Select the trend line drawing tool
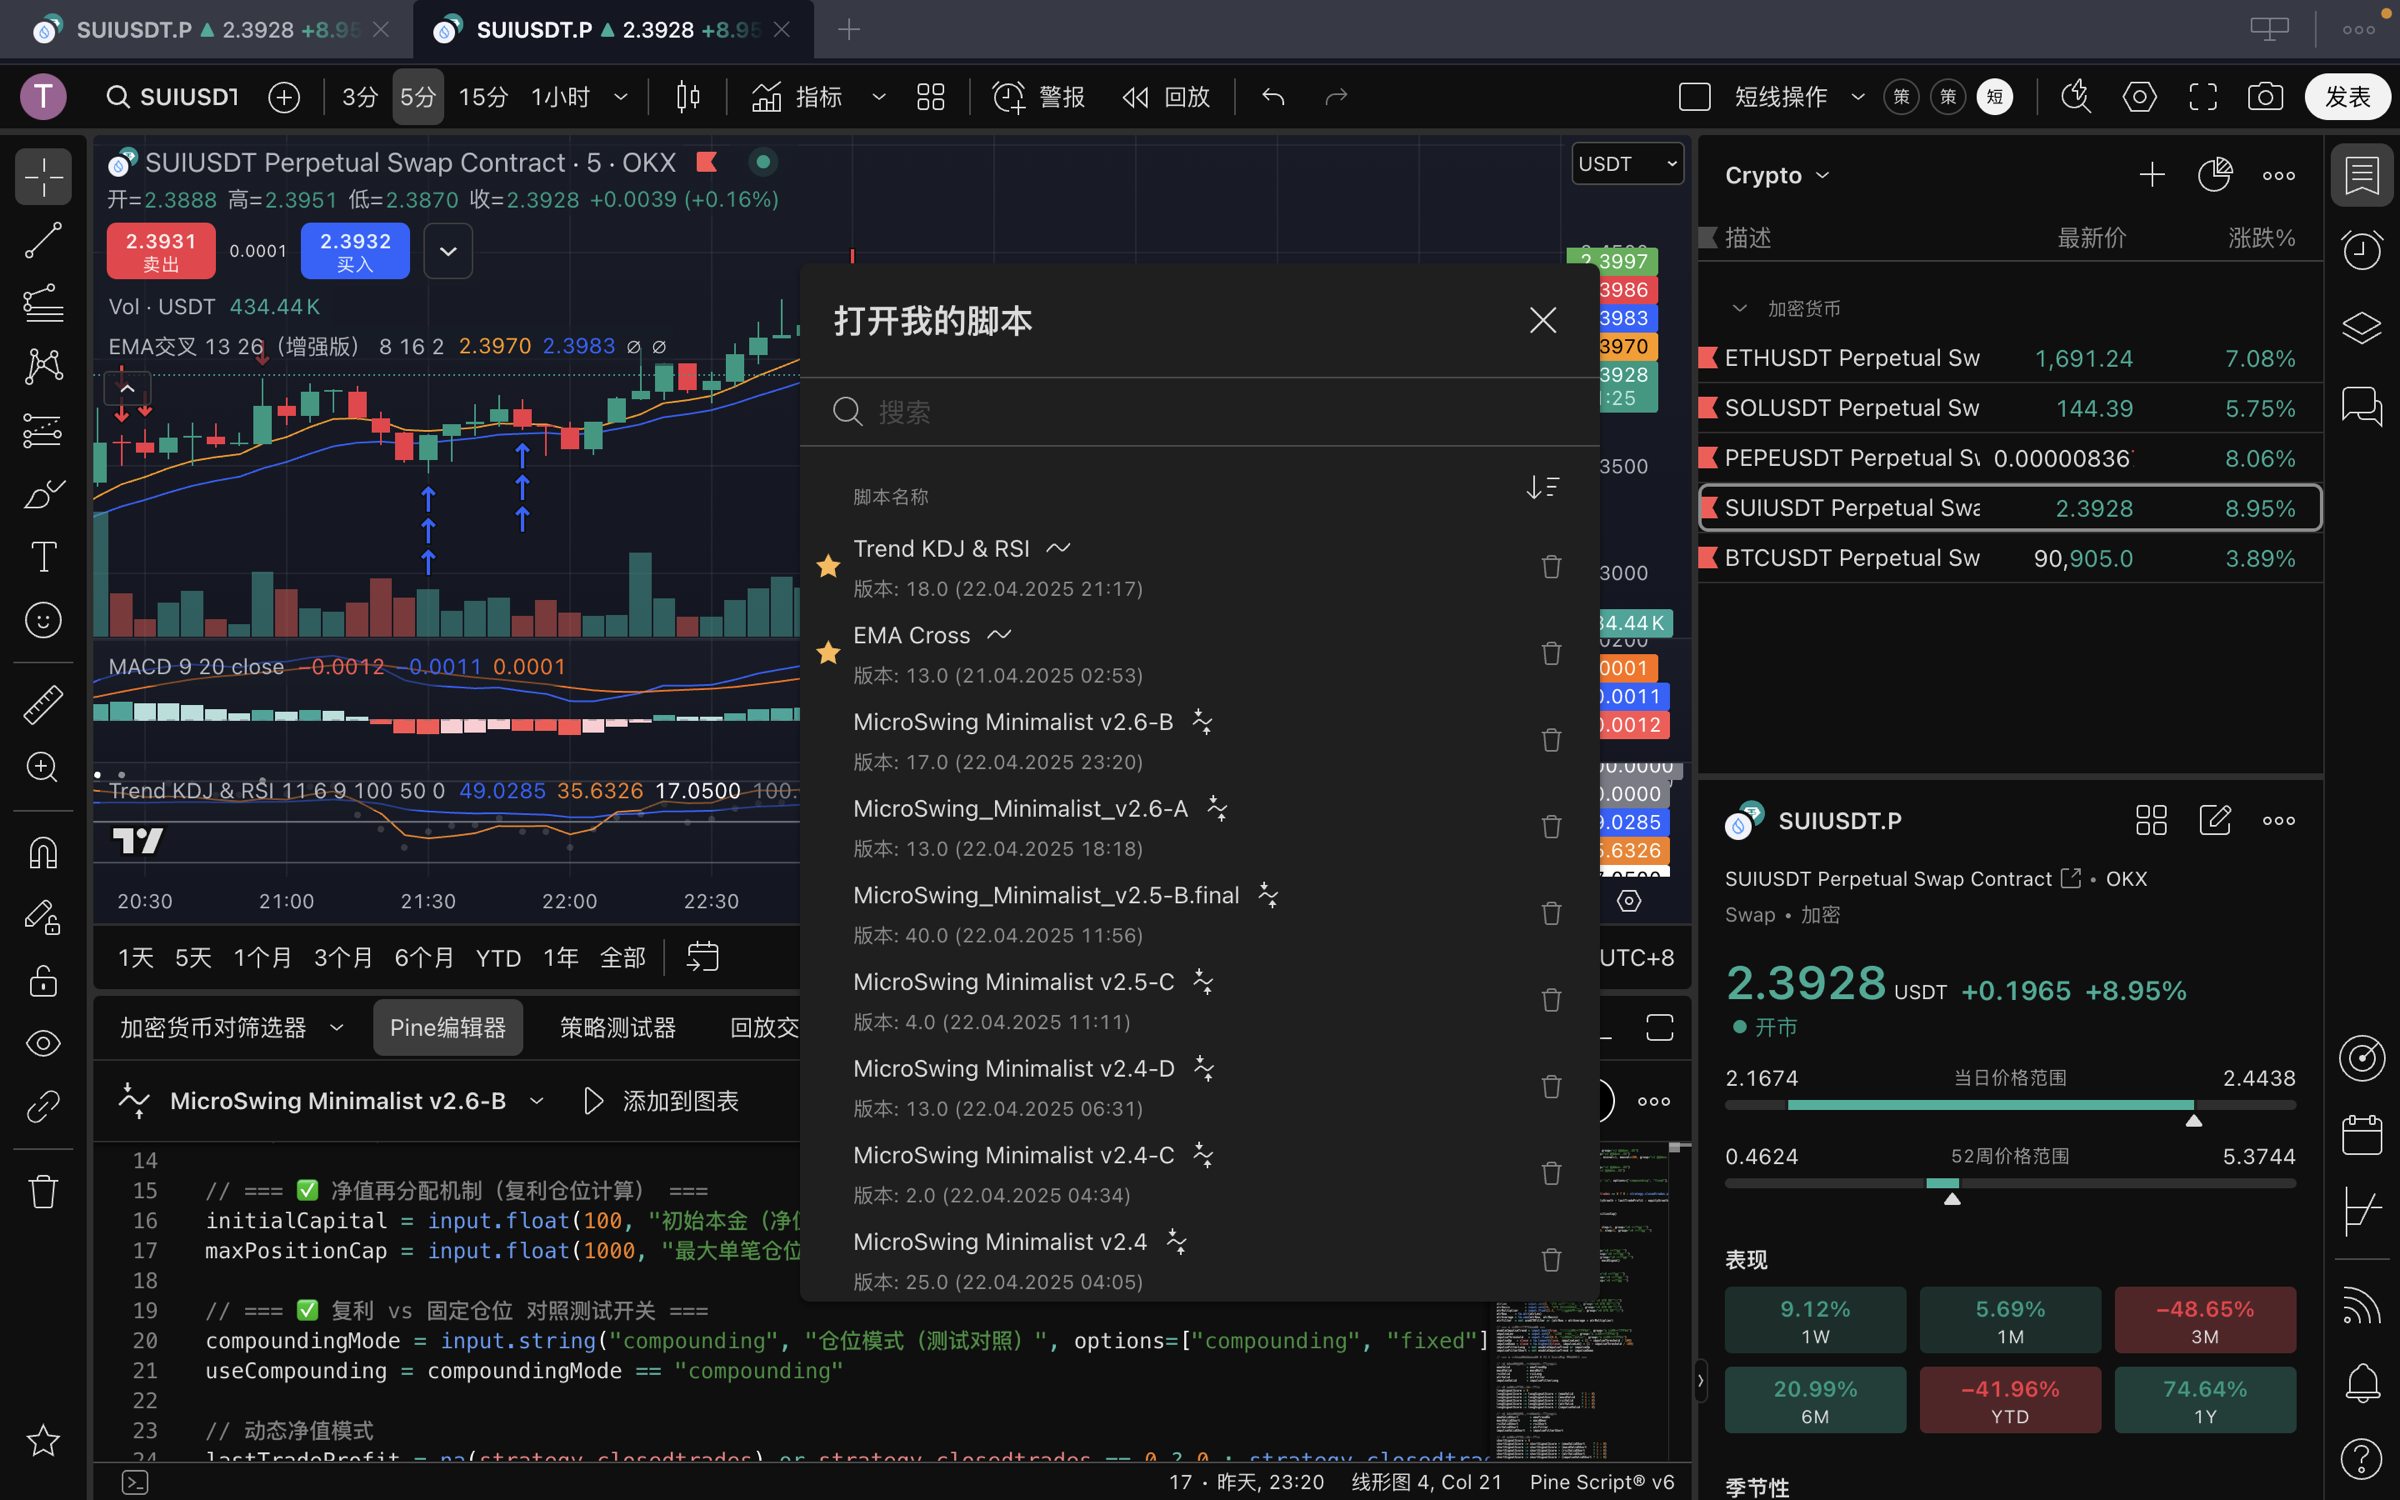The image size is (2400, 1500). point(43,240)
